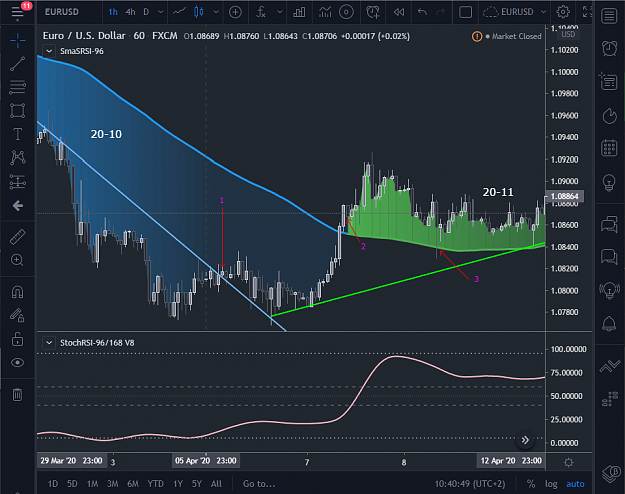
Task: Click the circular dot toolbar icon
Action: 346,12
